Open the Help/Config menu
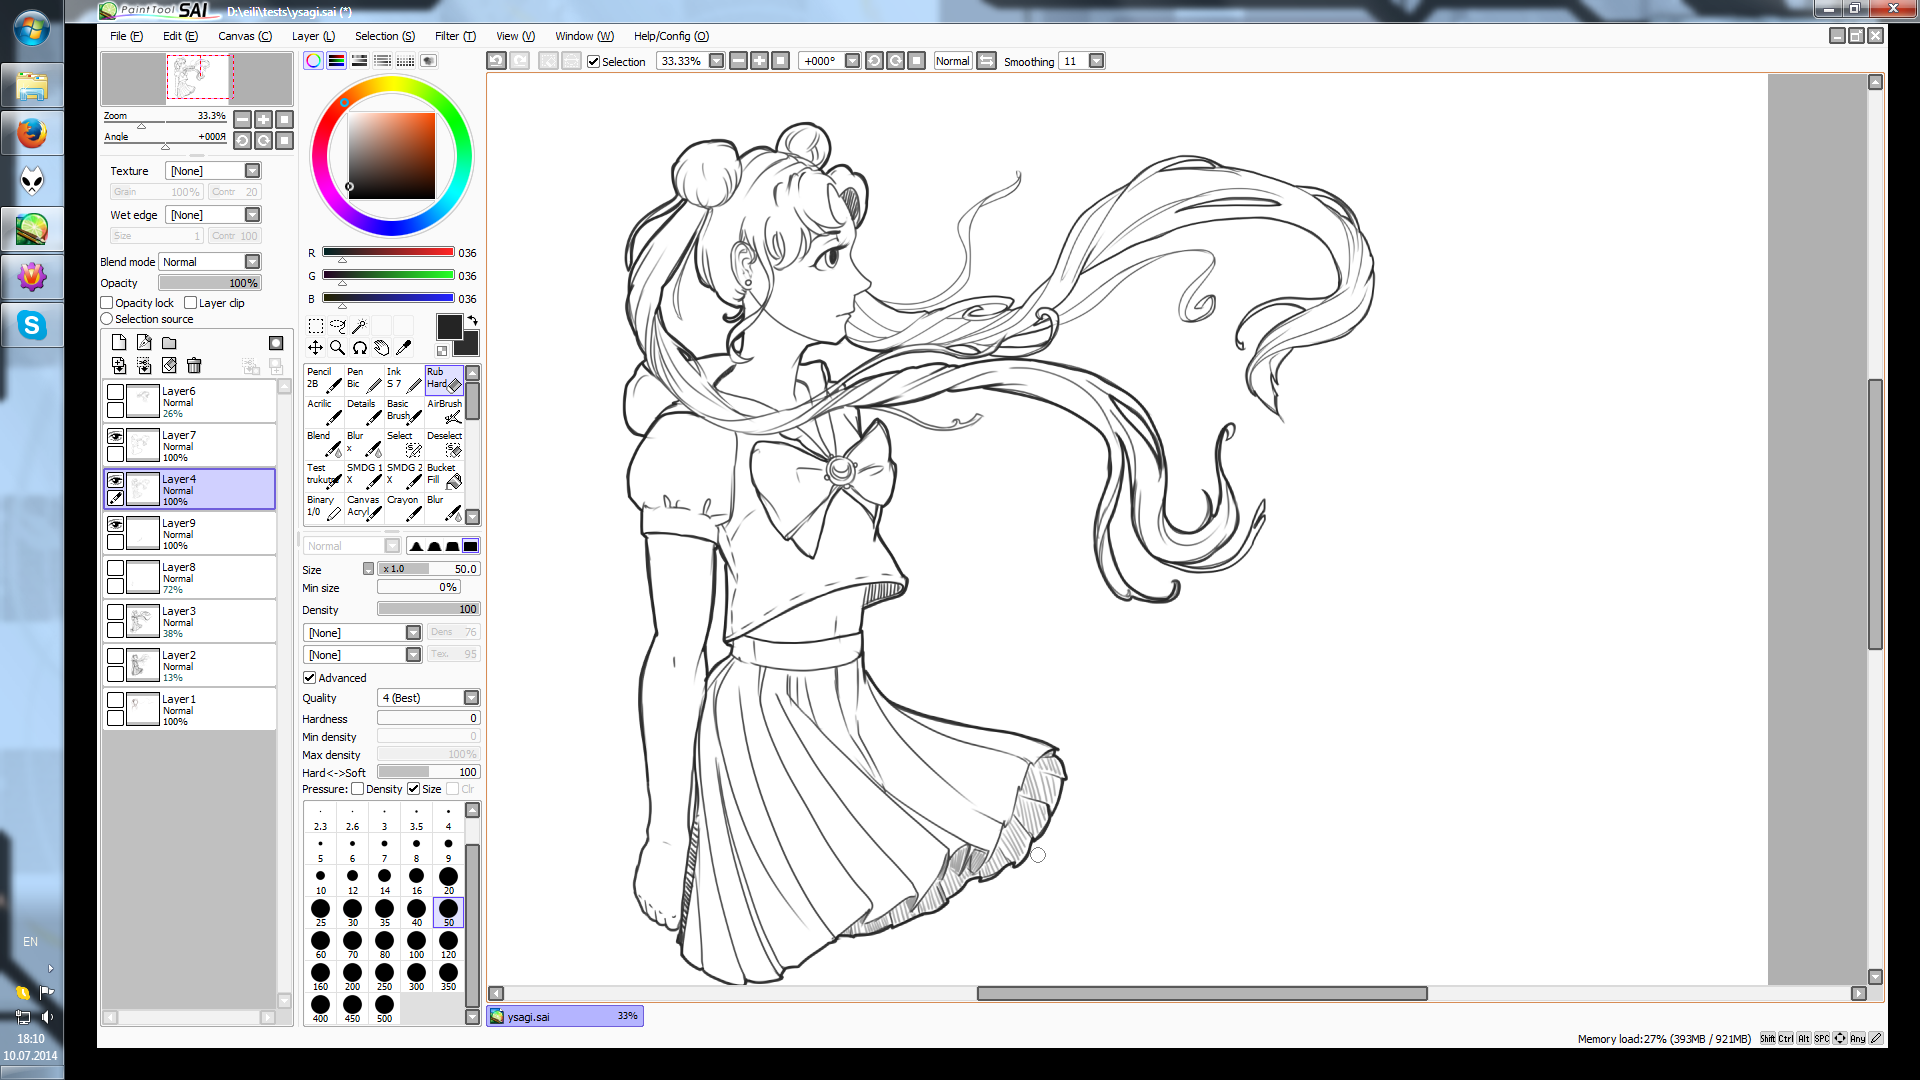The width and height of the screenshot is (1920, 1080). tap(671, 36)
